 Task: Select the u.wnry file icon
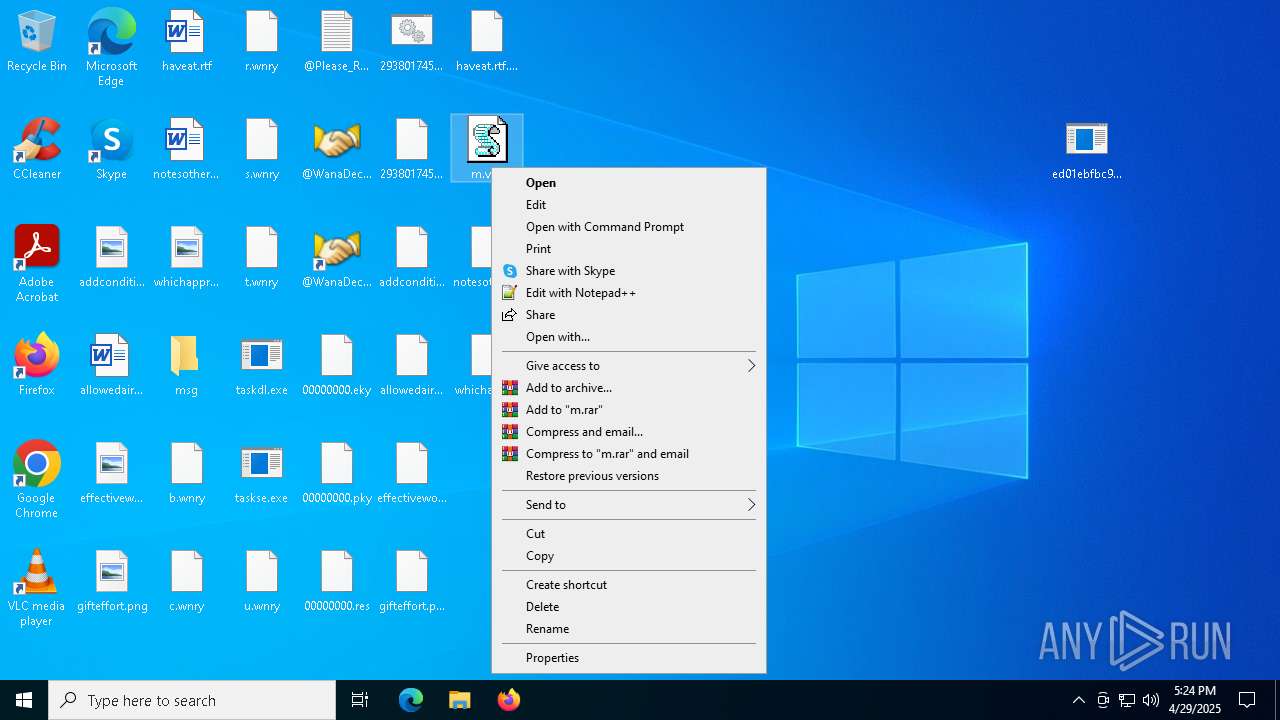click(x=262, y=581)
